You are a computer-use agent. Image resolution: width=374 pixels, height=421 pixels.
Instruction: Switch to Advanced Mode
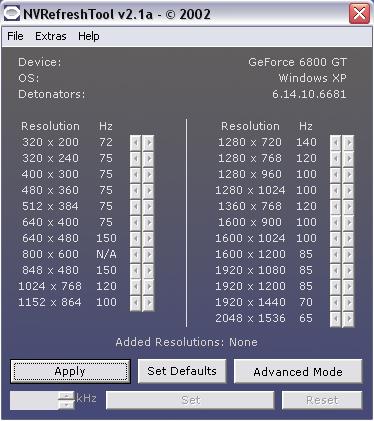298,371
